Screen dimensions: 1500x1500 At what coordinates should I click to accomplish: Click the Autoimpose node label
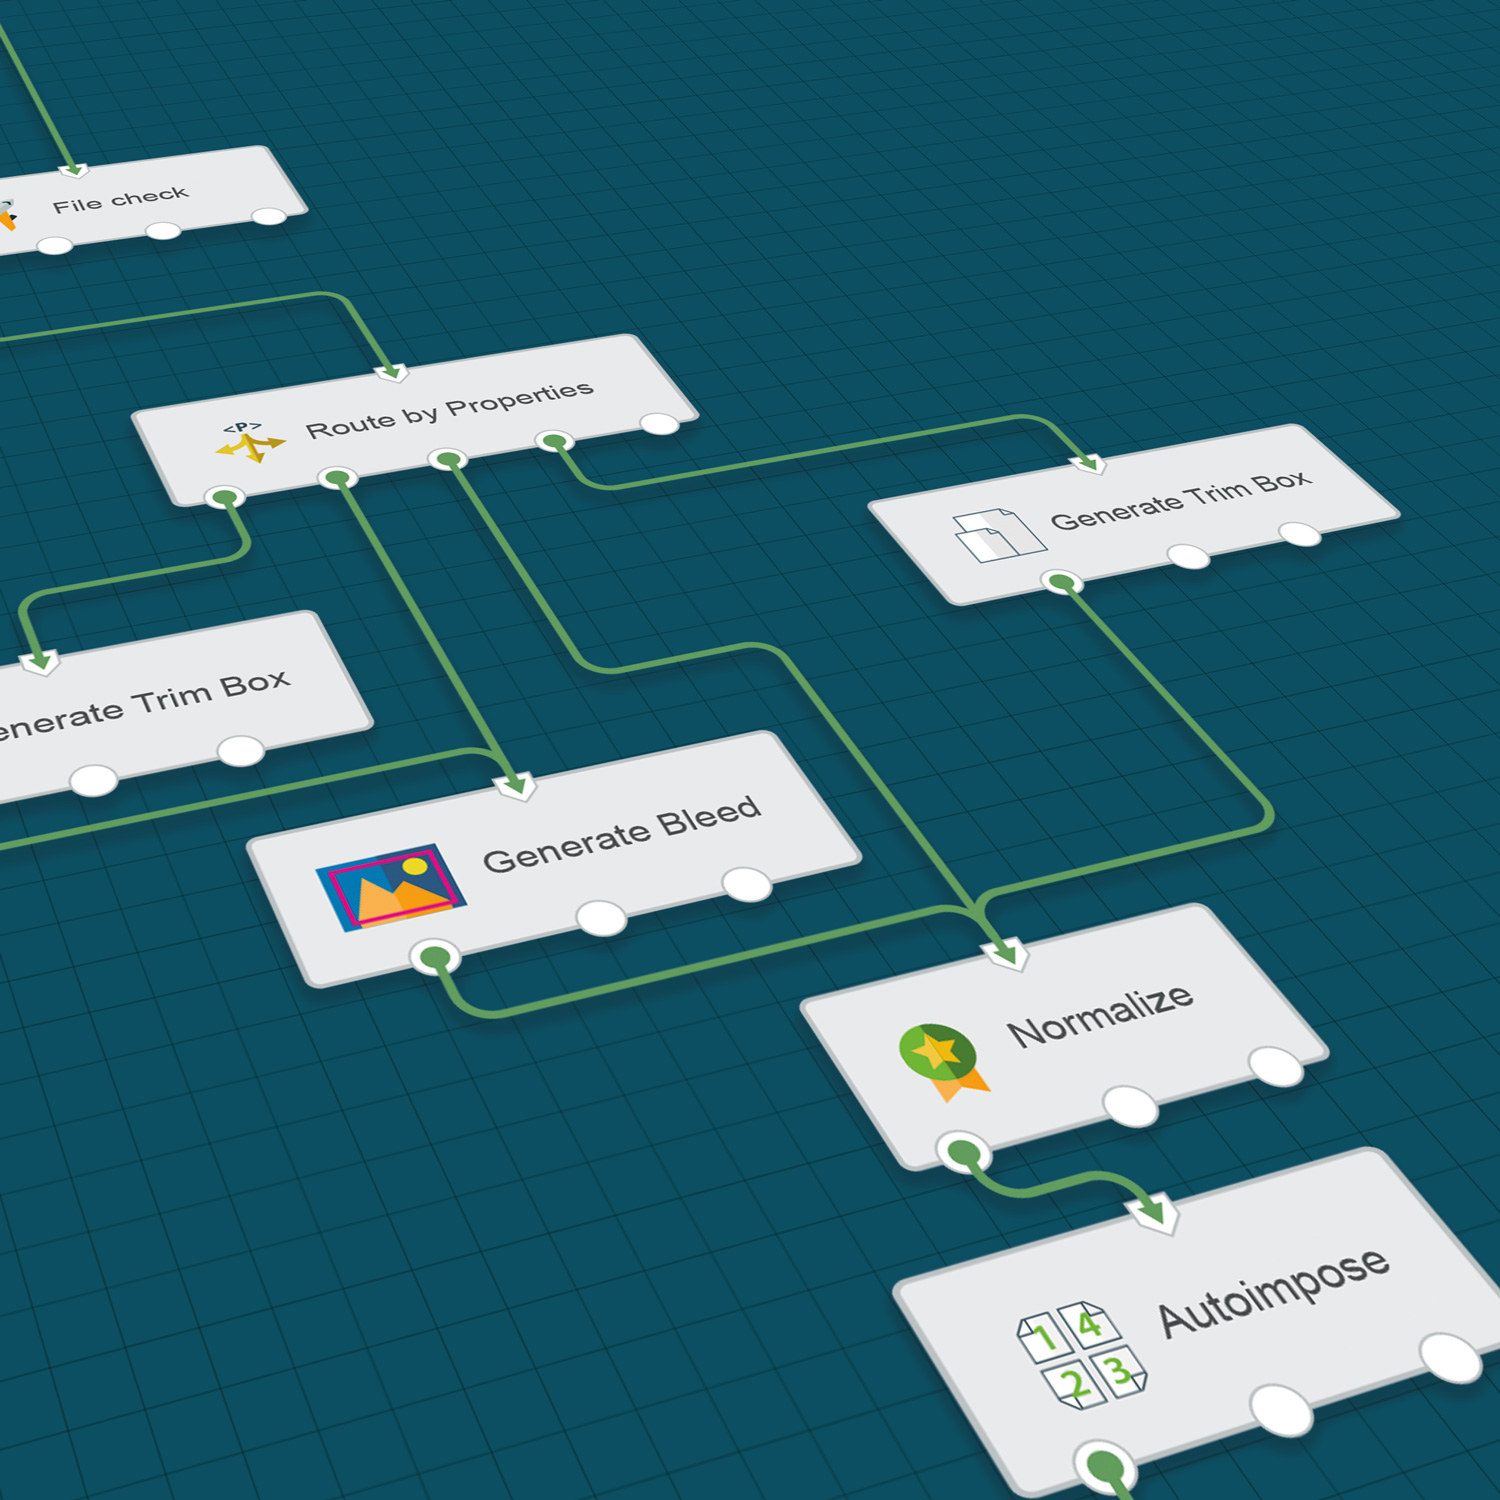pyautogui.click(x=1273, y=1291)
